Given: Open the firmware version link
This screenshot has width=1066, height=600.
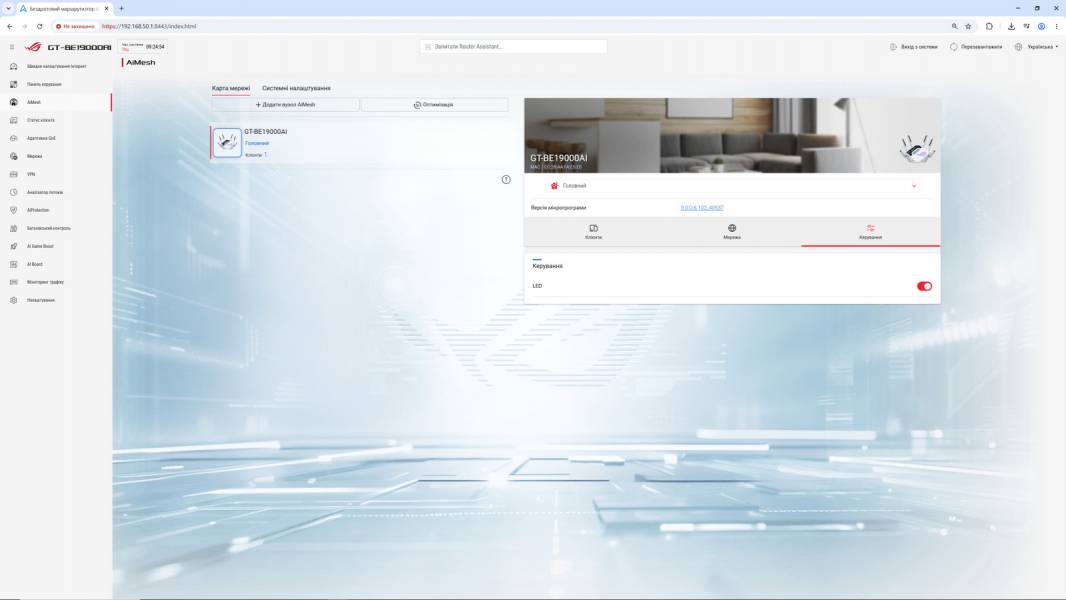Looking at the screenshot, I should [702, 208].
